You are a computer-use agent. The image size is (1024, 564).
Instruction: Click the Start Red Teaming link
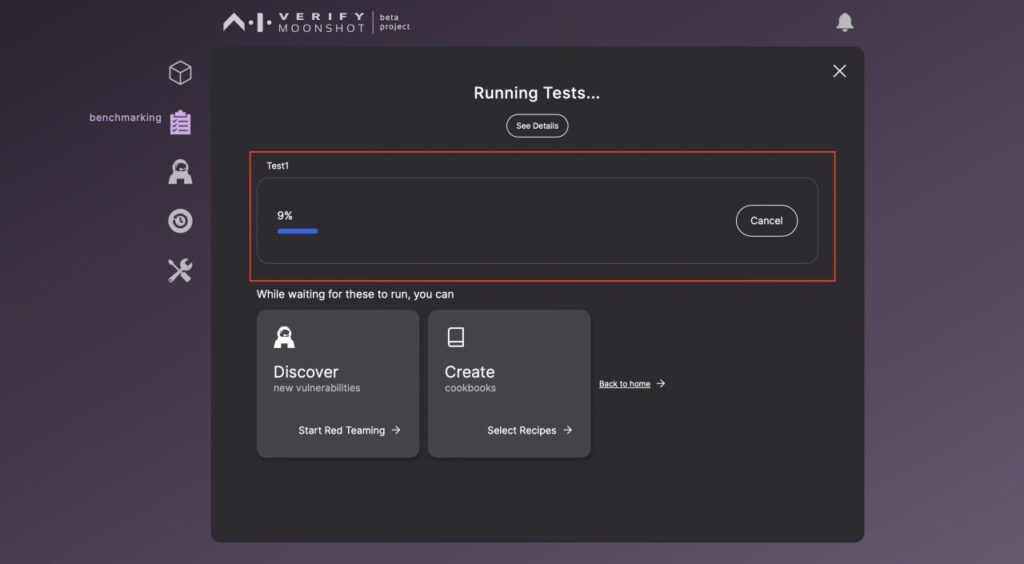341,430
